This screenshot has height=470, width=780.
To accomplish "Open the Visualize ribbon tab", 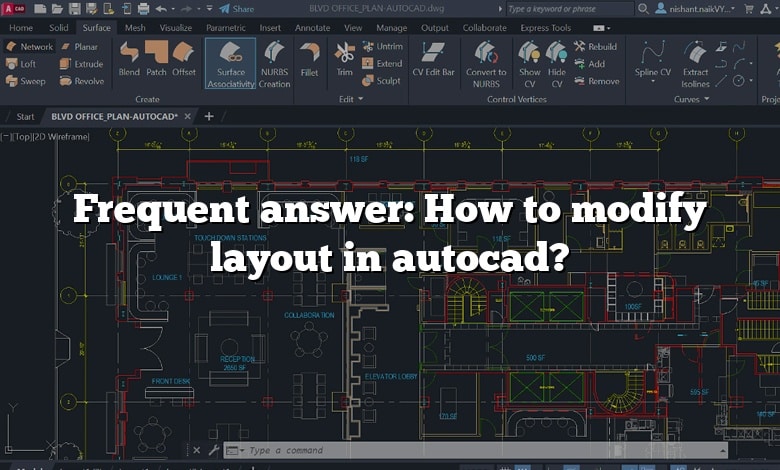I will tap(176, 28).
